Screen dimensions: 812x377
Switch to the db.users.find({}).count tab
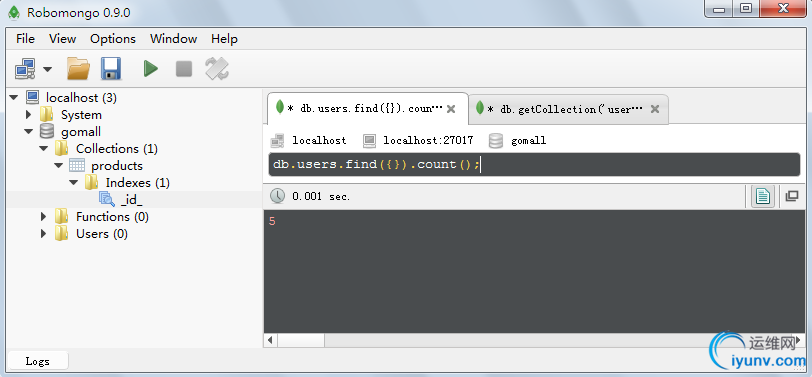[367, 109]
